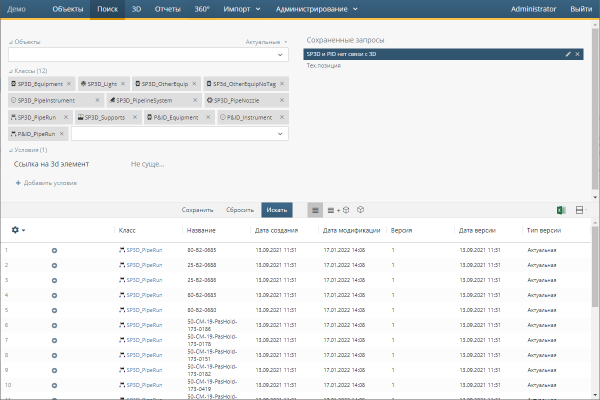
Task: Click the split panel layout icon
Action: [579, 210]
